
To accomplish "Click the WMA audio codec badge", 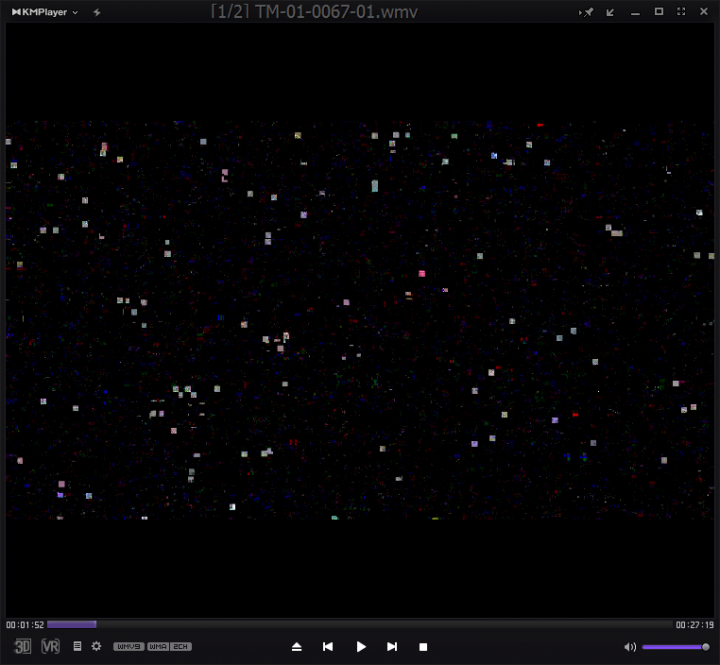I will 158,647.
